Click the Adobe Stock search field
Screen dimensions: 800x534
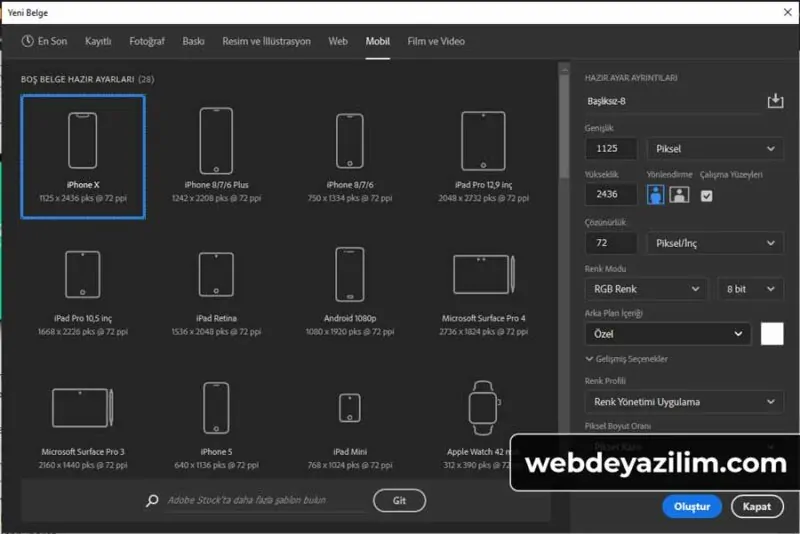[x=265, y=500]
